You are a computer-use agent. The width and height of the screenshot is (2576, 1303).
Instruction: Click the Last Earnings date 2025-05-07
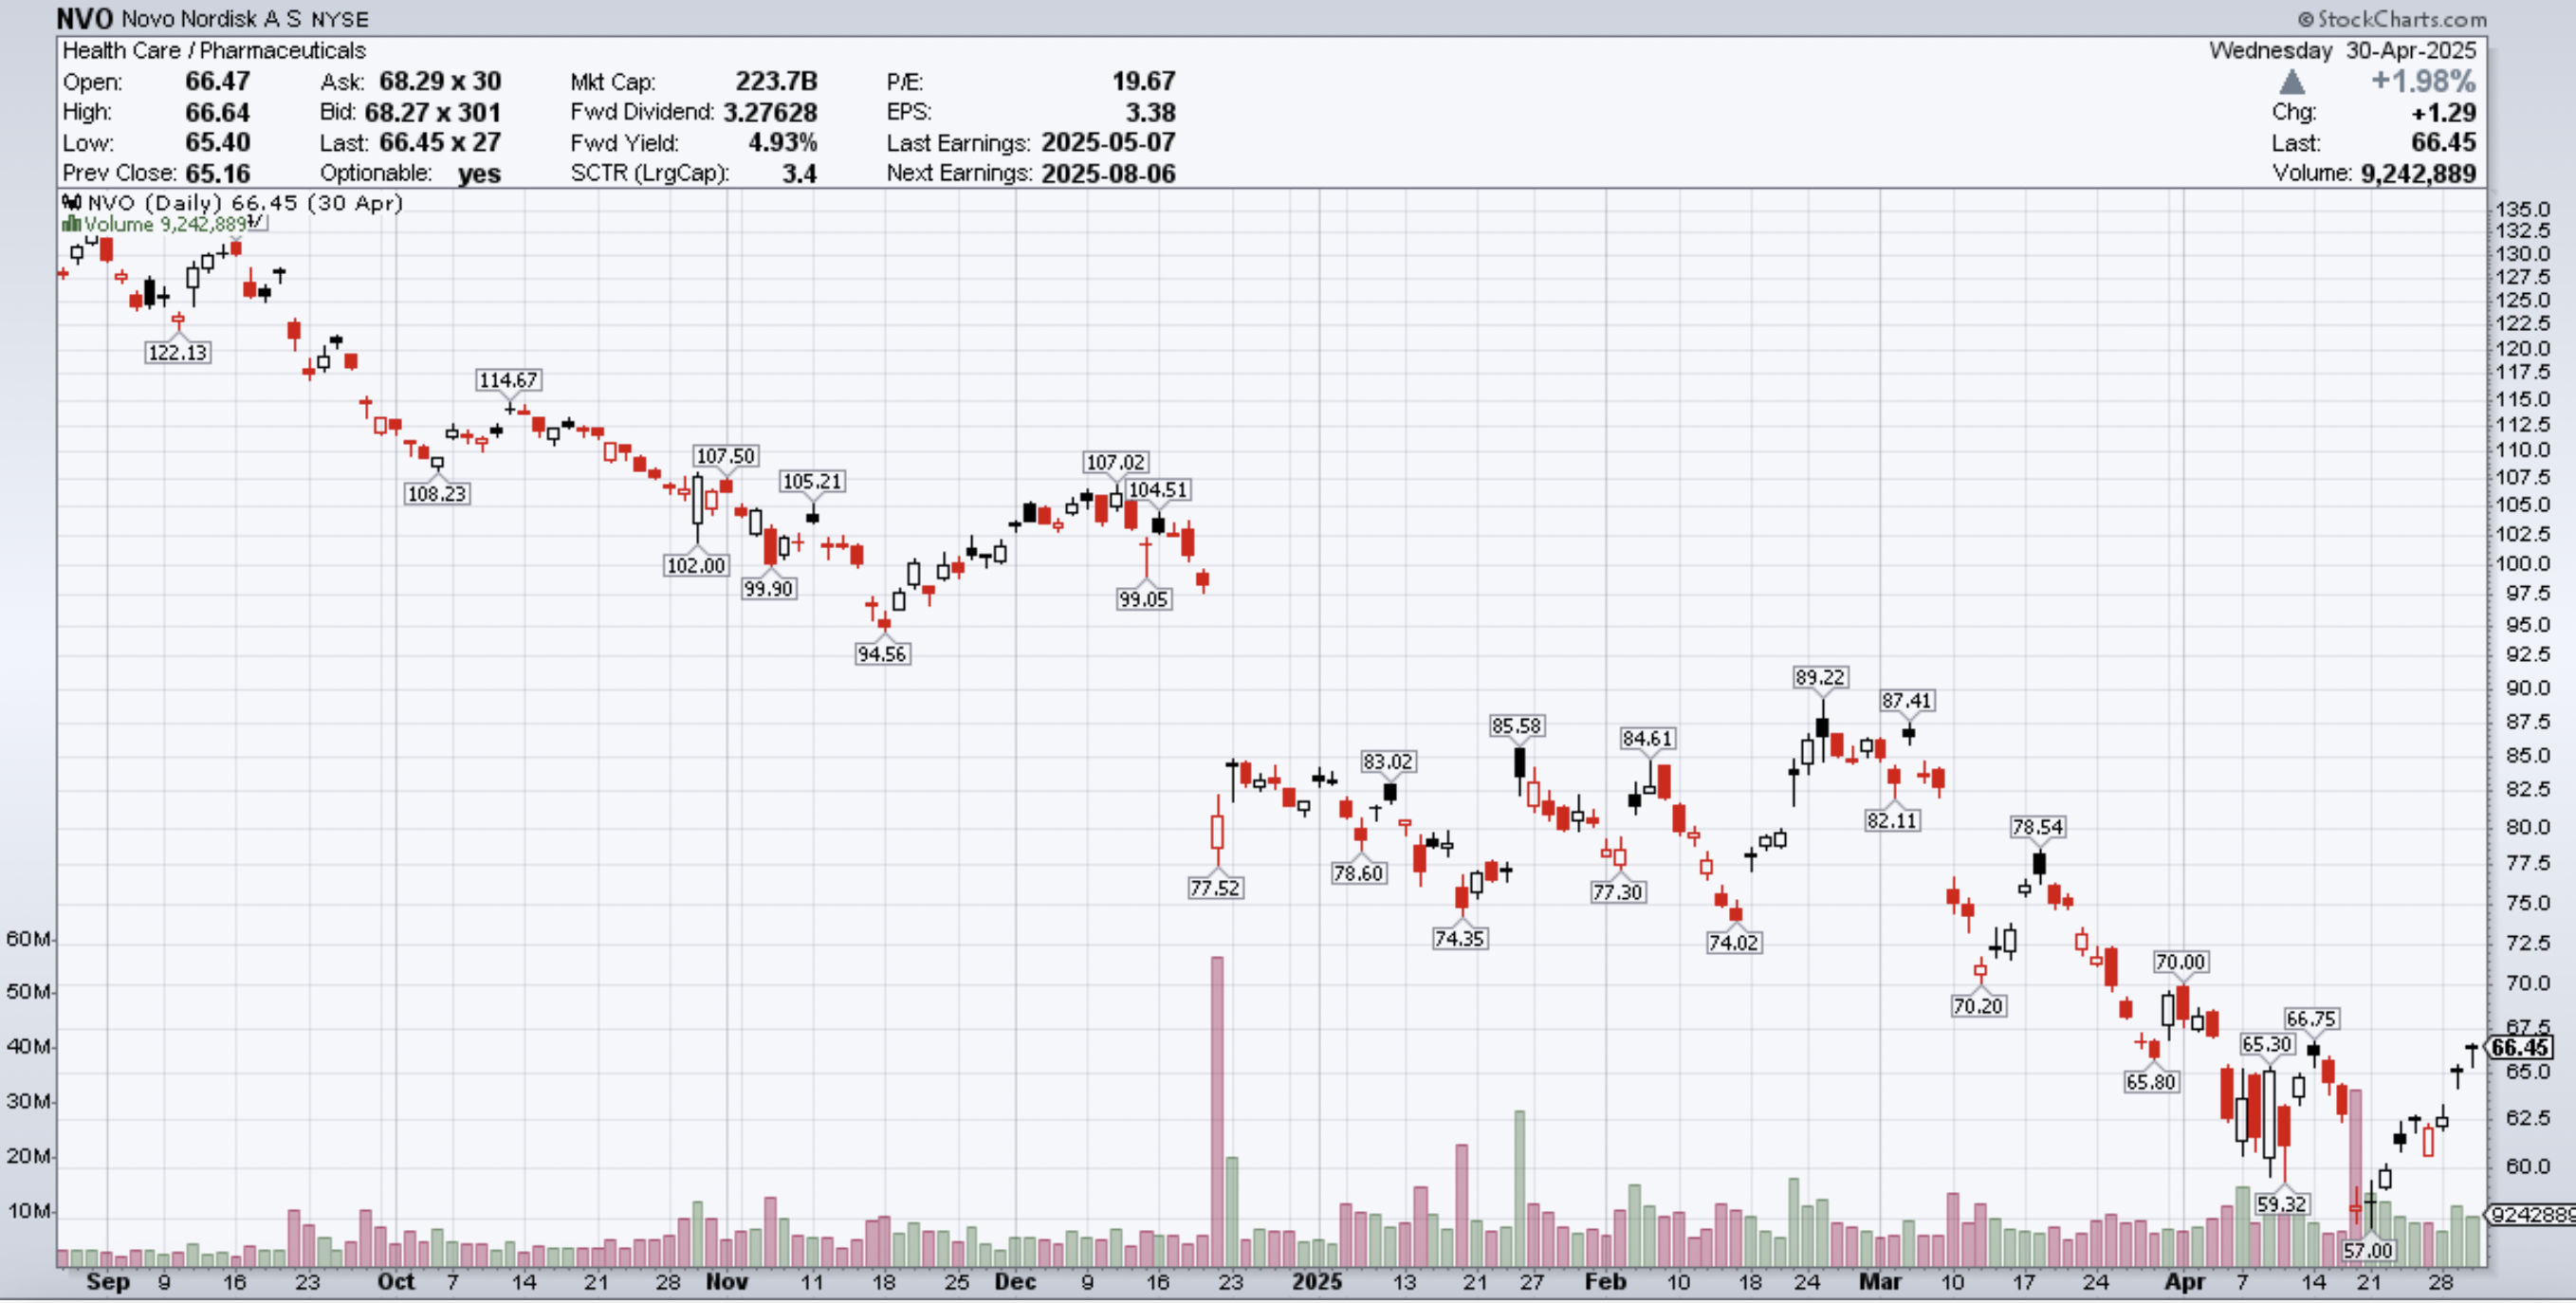[1108, 142]
